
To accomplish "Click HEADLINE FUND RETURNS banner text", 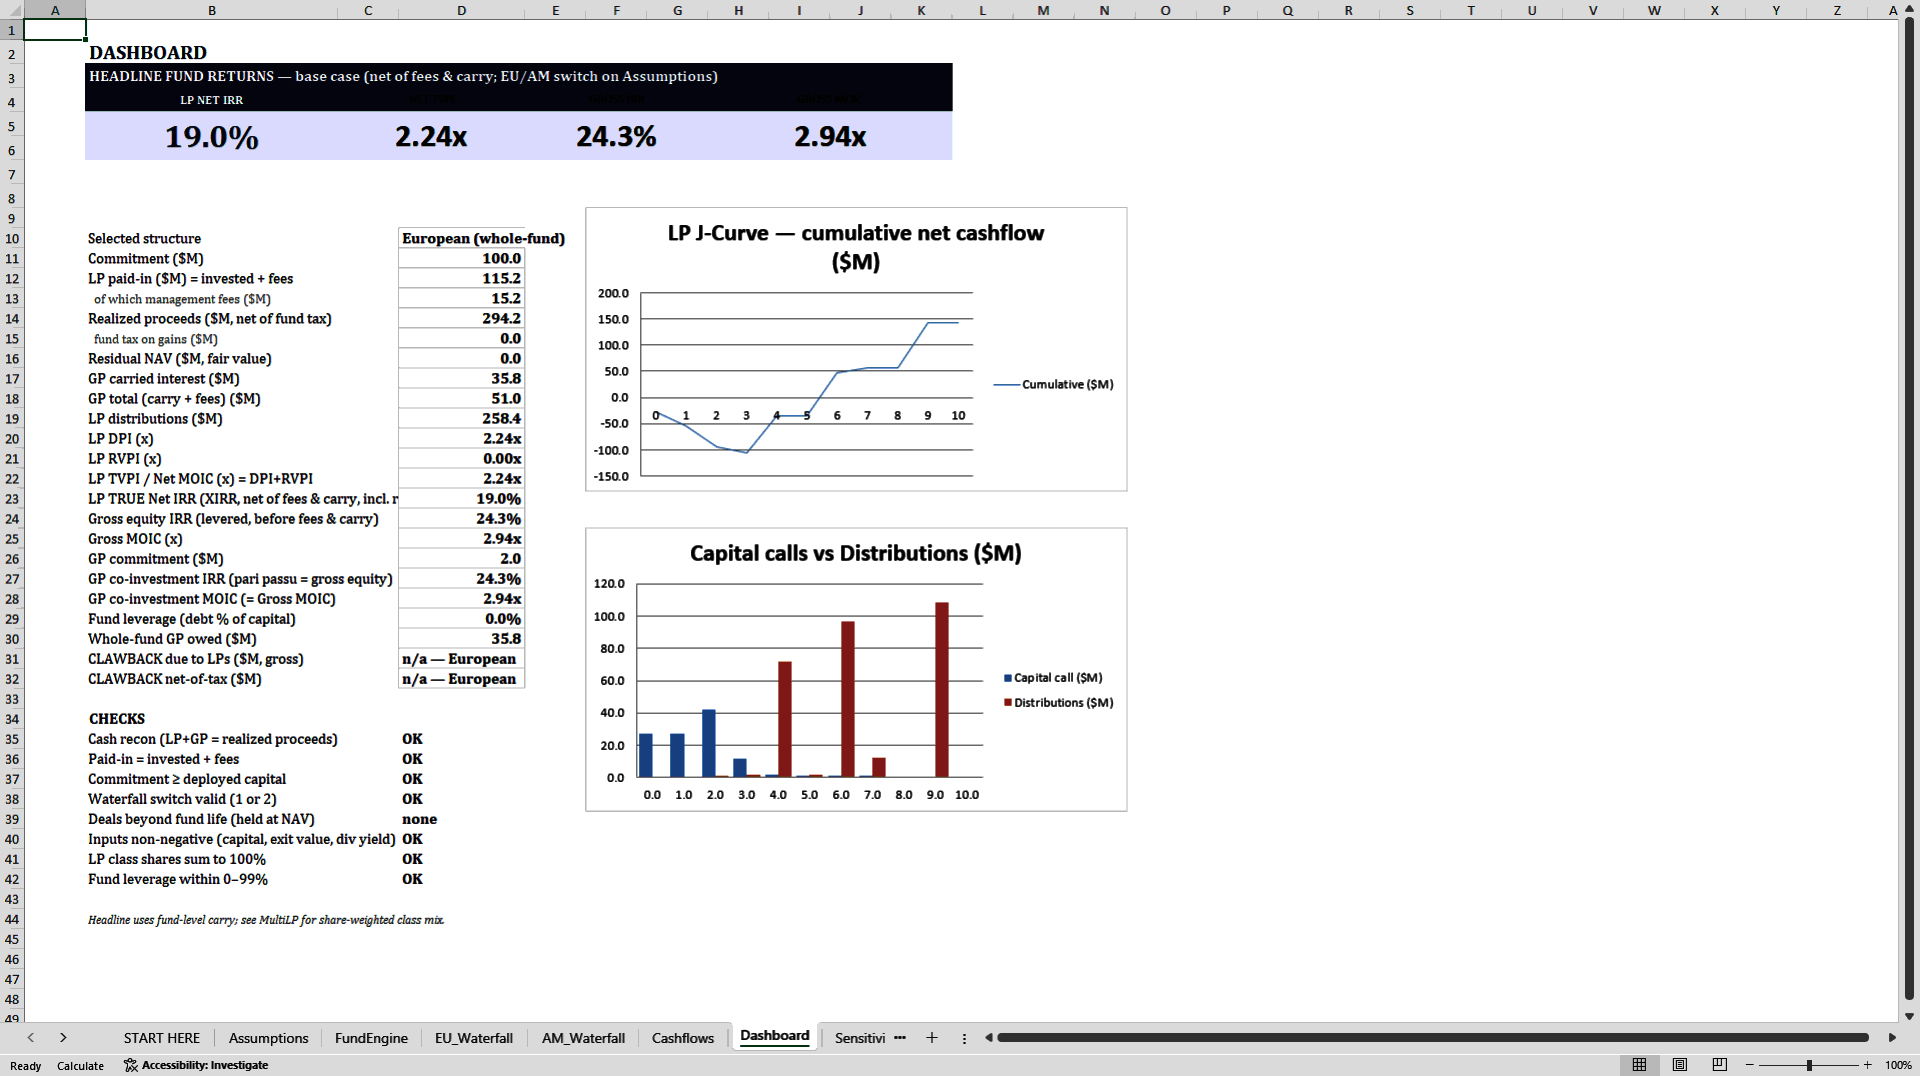I will [403, 76].
